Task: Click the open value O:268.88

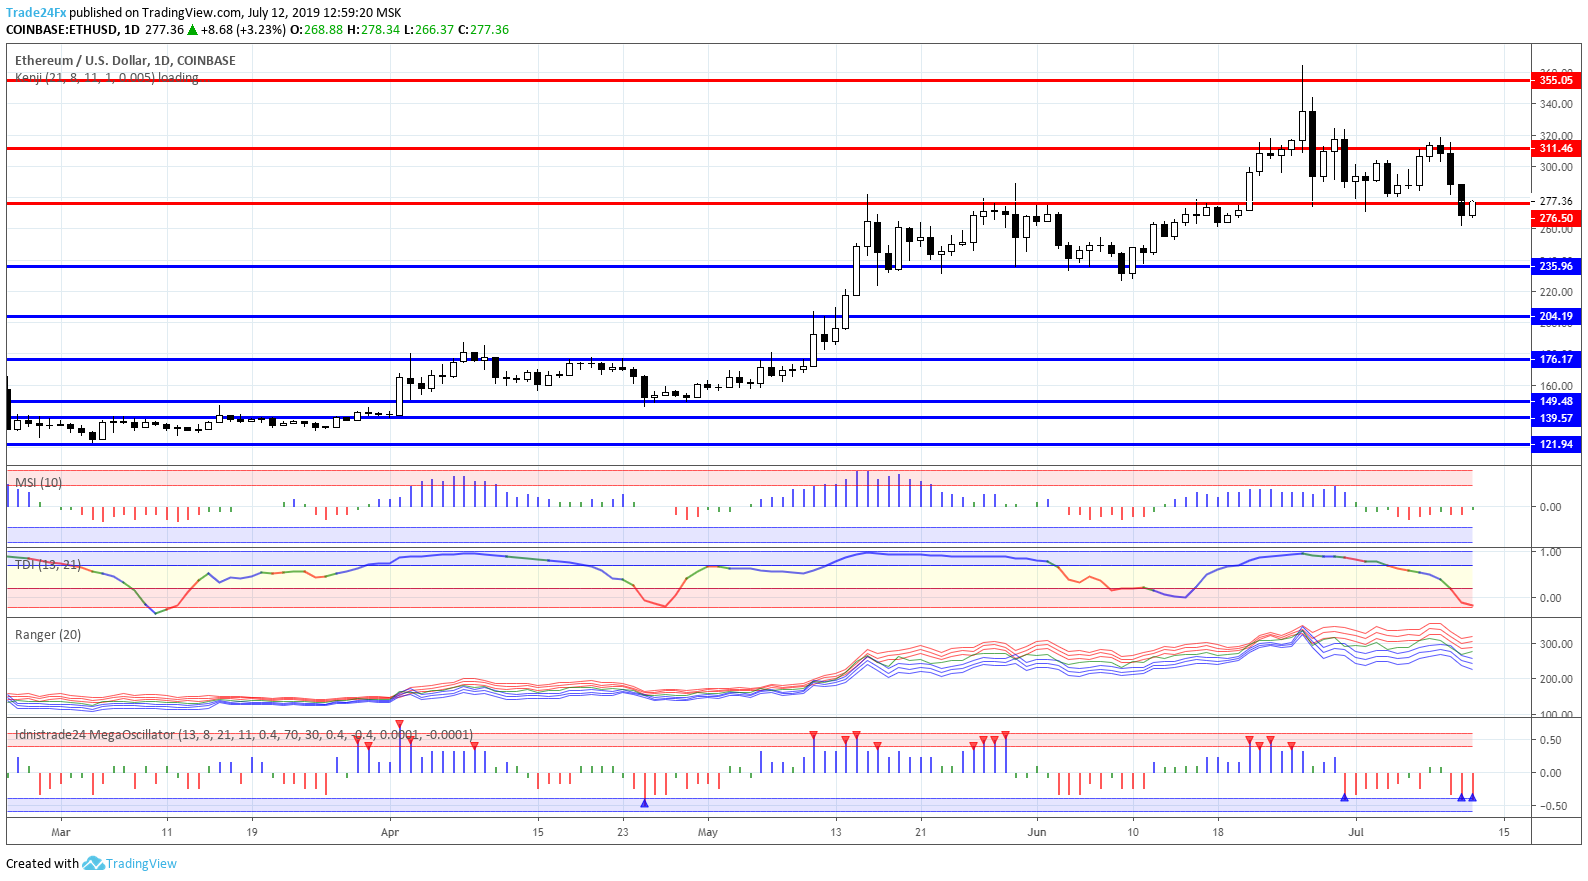Action: (316, 30)
